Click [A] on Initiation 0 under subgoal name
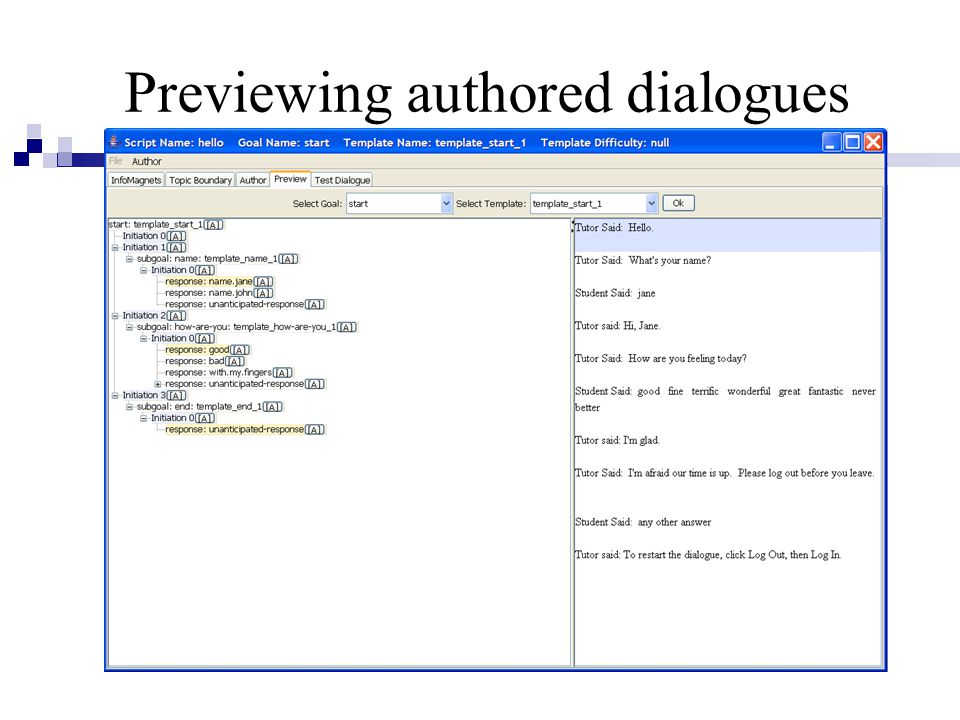The image size is (960, 720). point(205,270)
